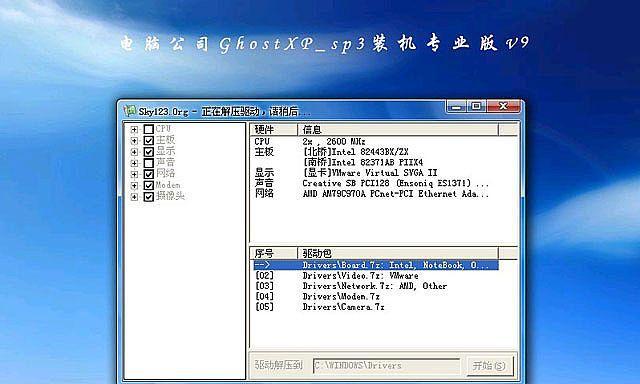Click the Sky123.Org app icon in title bar
This screenshot has height=384, width=640.
pyautogui.click(x=130, y=111)
